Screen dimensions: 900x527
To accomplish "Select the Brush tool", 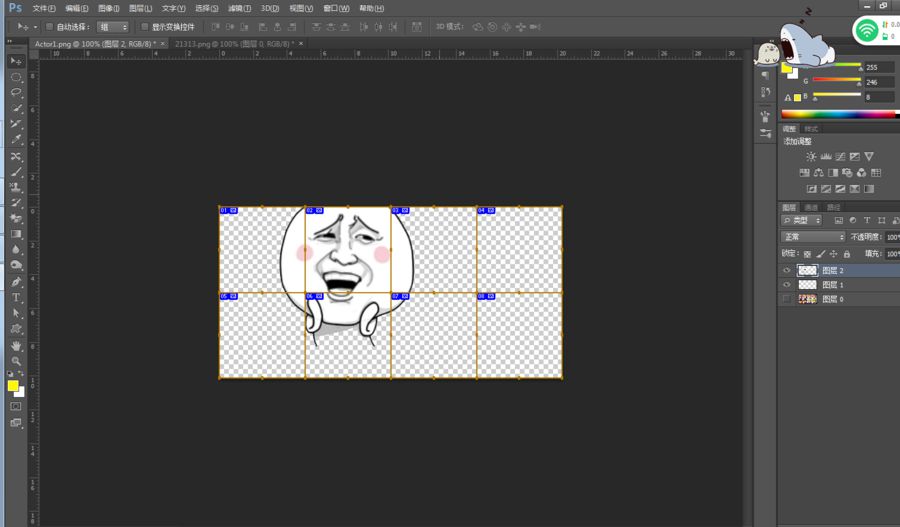I will pos(15,172).
